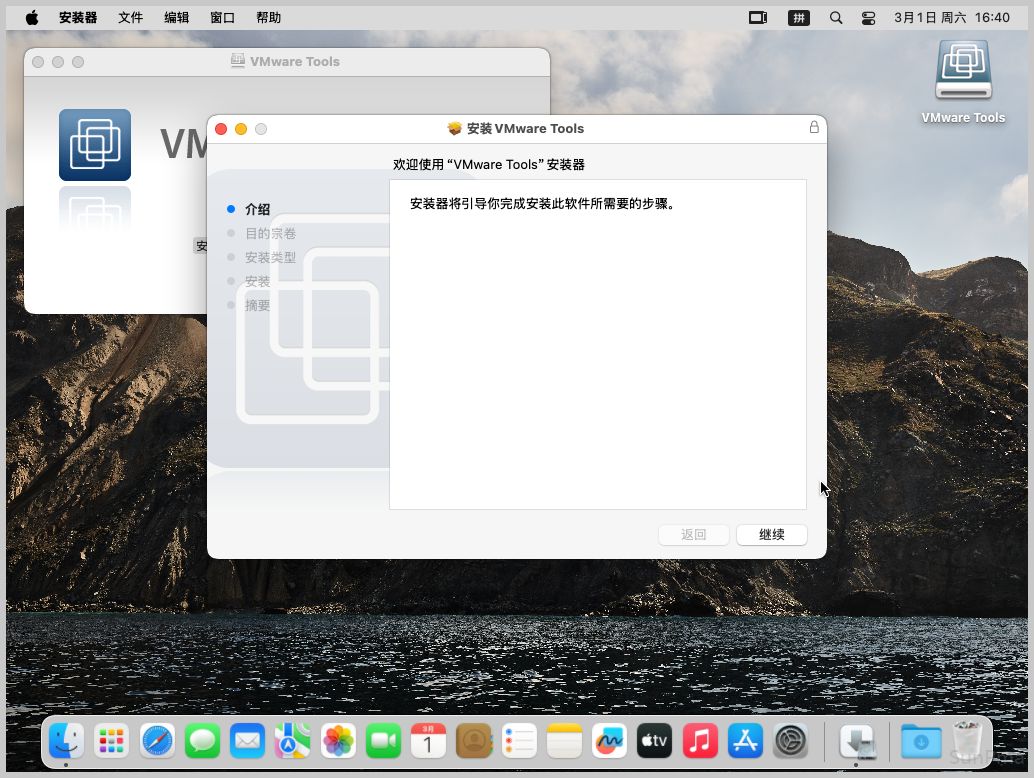Launch Safari from the Dock
1034x778 pixels.
tap(158, 741)
